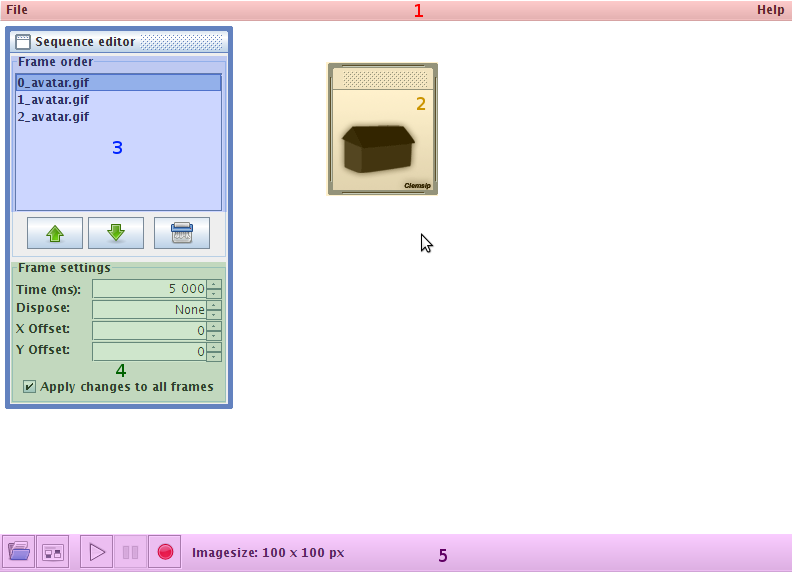
Task: Click the Y Offset input field
Action: (x=150, y=351)
